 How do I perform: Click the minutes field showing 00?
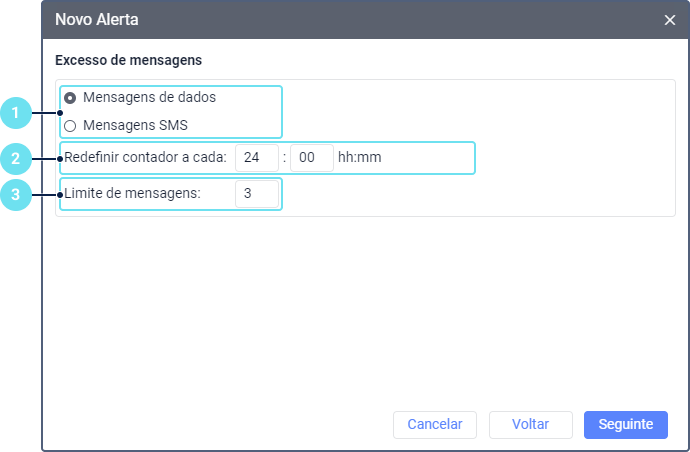pos(311,158)
